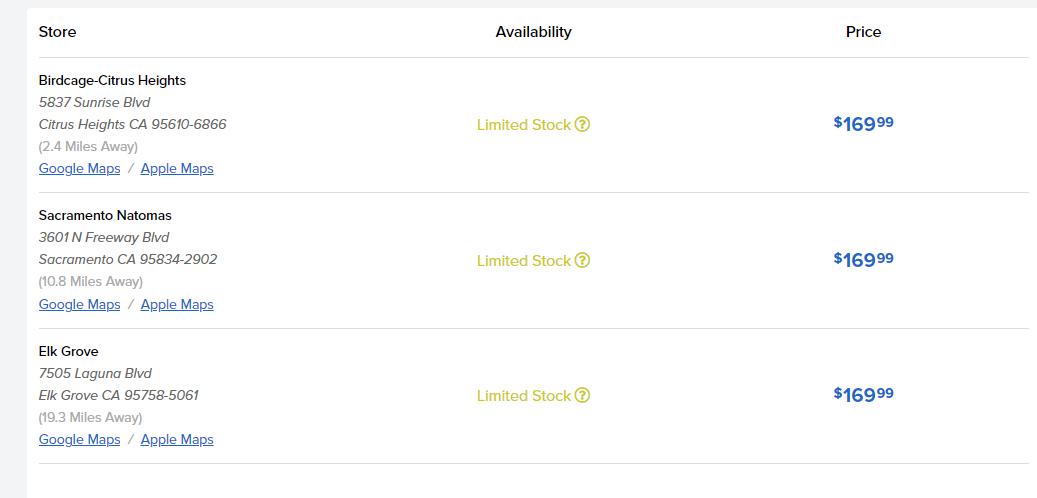Click the $169.99 price for Birdcage-Citrus Heights
Viewport: 1037px width, 498px height.
863,124
